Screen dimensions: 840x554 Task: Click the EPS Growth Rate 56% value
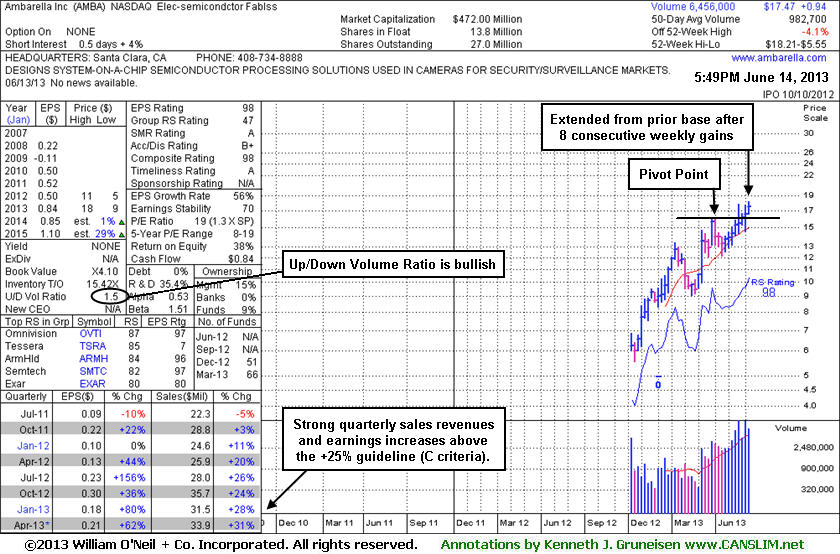[244, 196]
